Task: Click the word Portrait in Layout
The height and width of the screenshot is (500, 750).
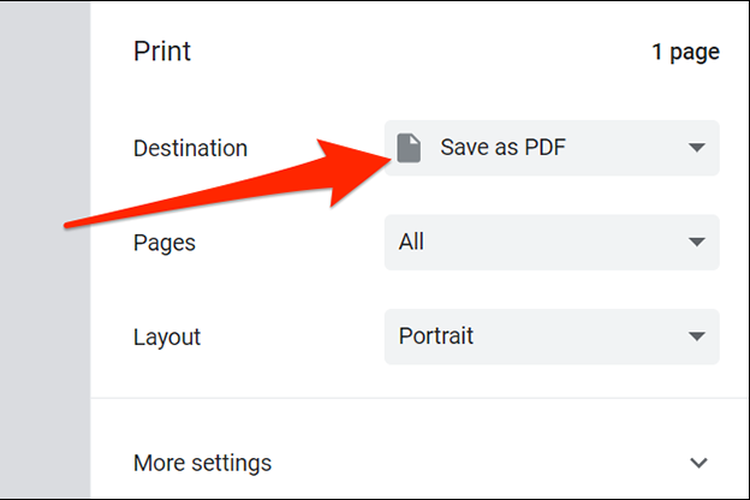Action: [436, 336]
